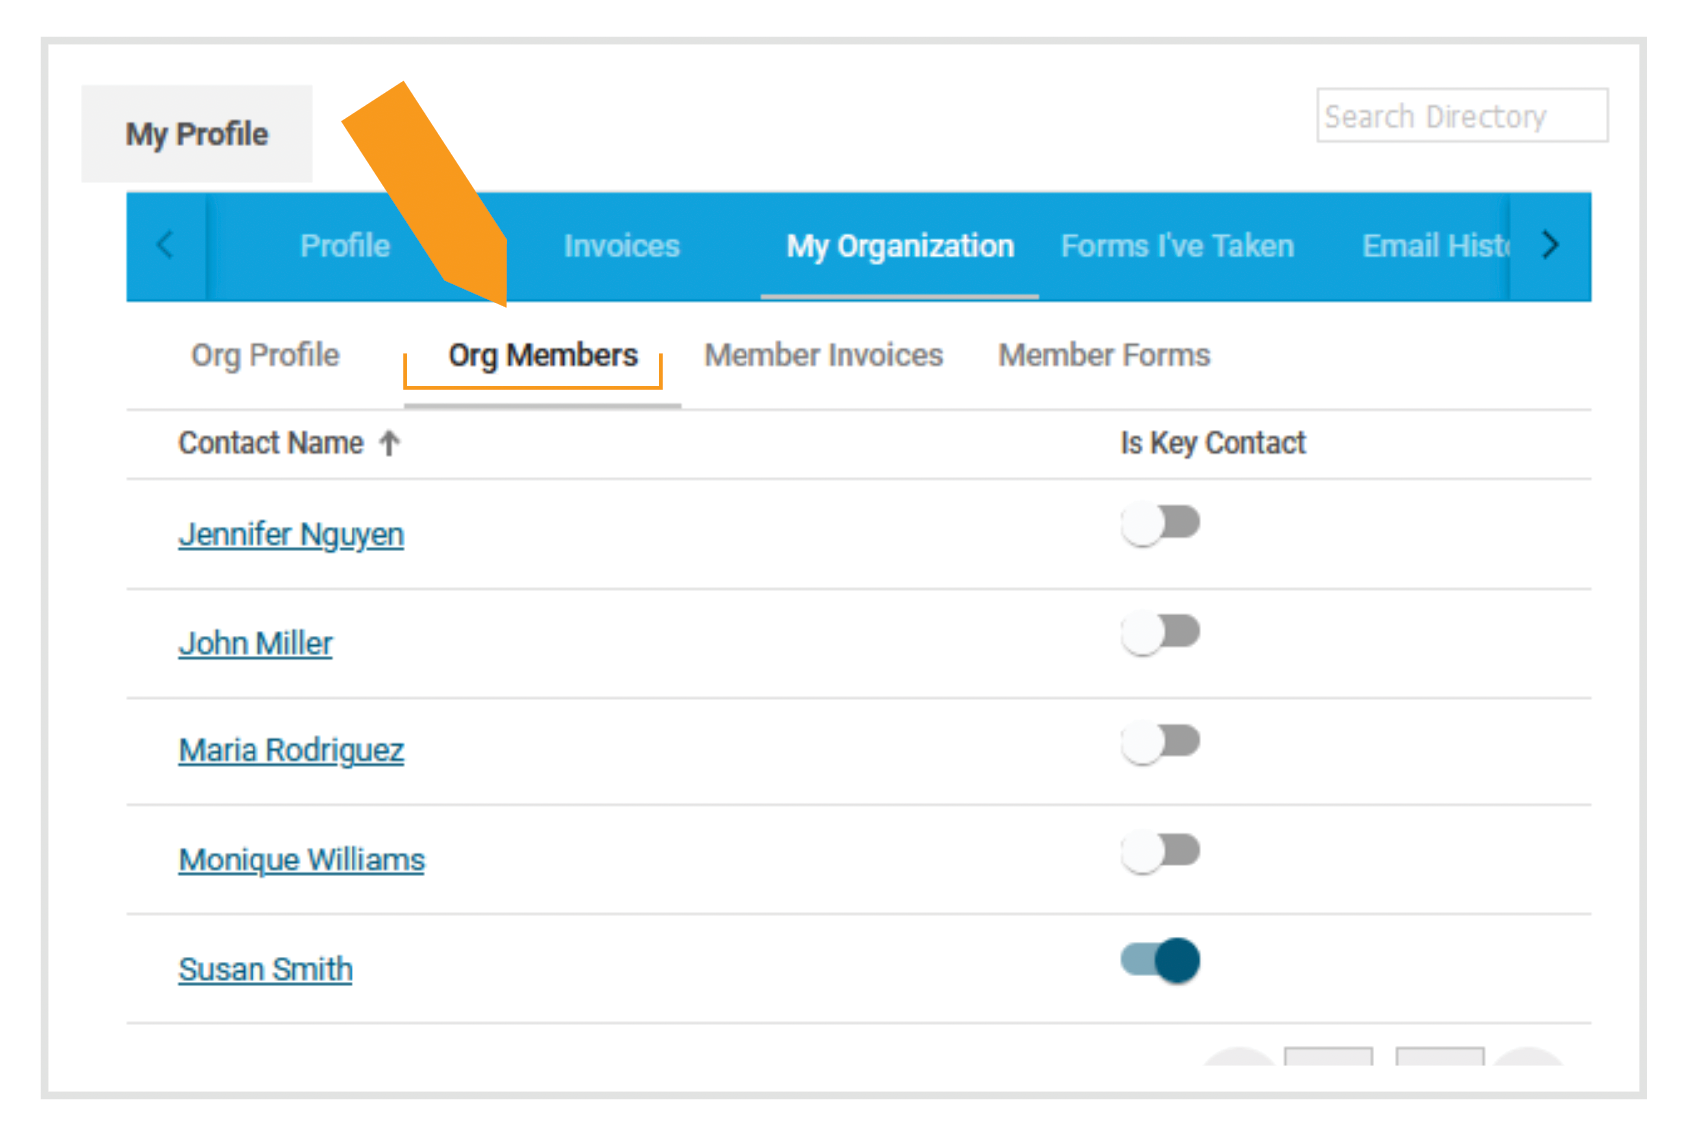View the Member Invoices sub-tab

[x=823, y=356]
